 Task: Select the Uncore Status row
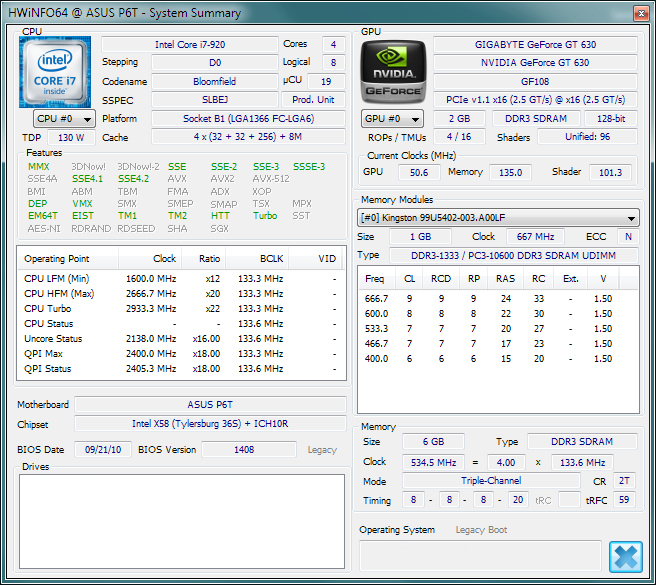click(181, 339)
